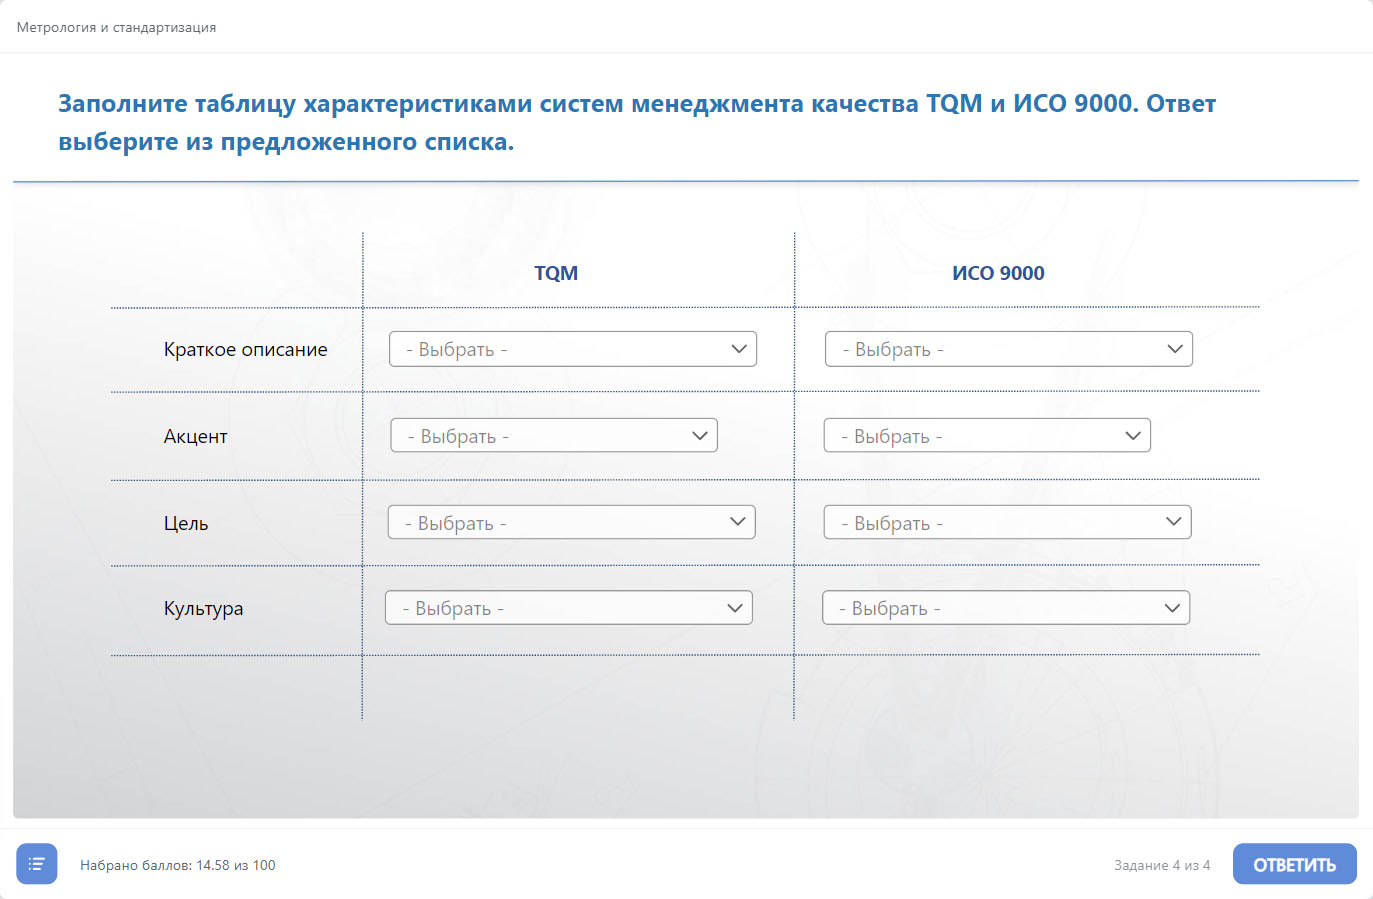This screenshot has height=899, width=1373.
Task: Select TQM dropdown in Цель row
Action: pyautogui.click(x=571, y=523)
